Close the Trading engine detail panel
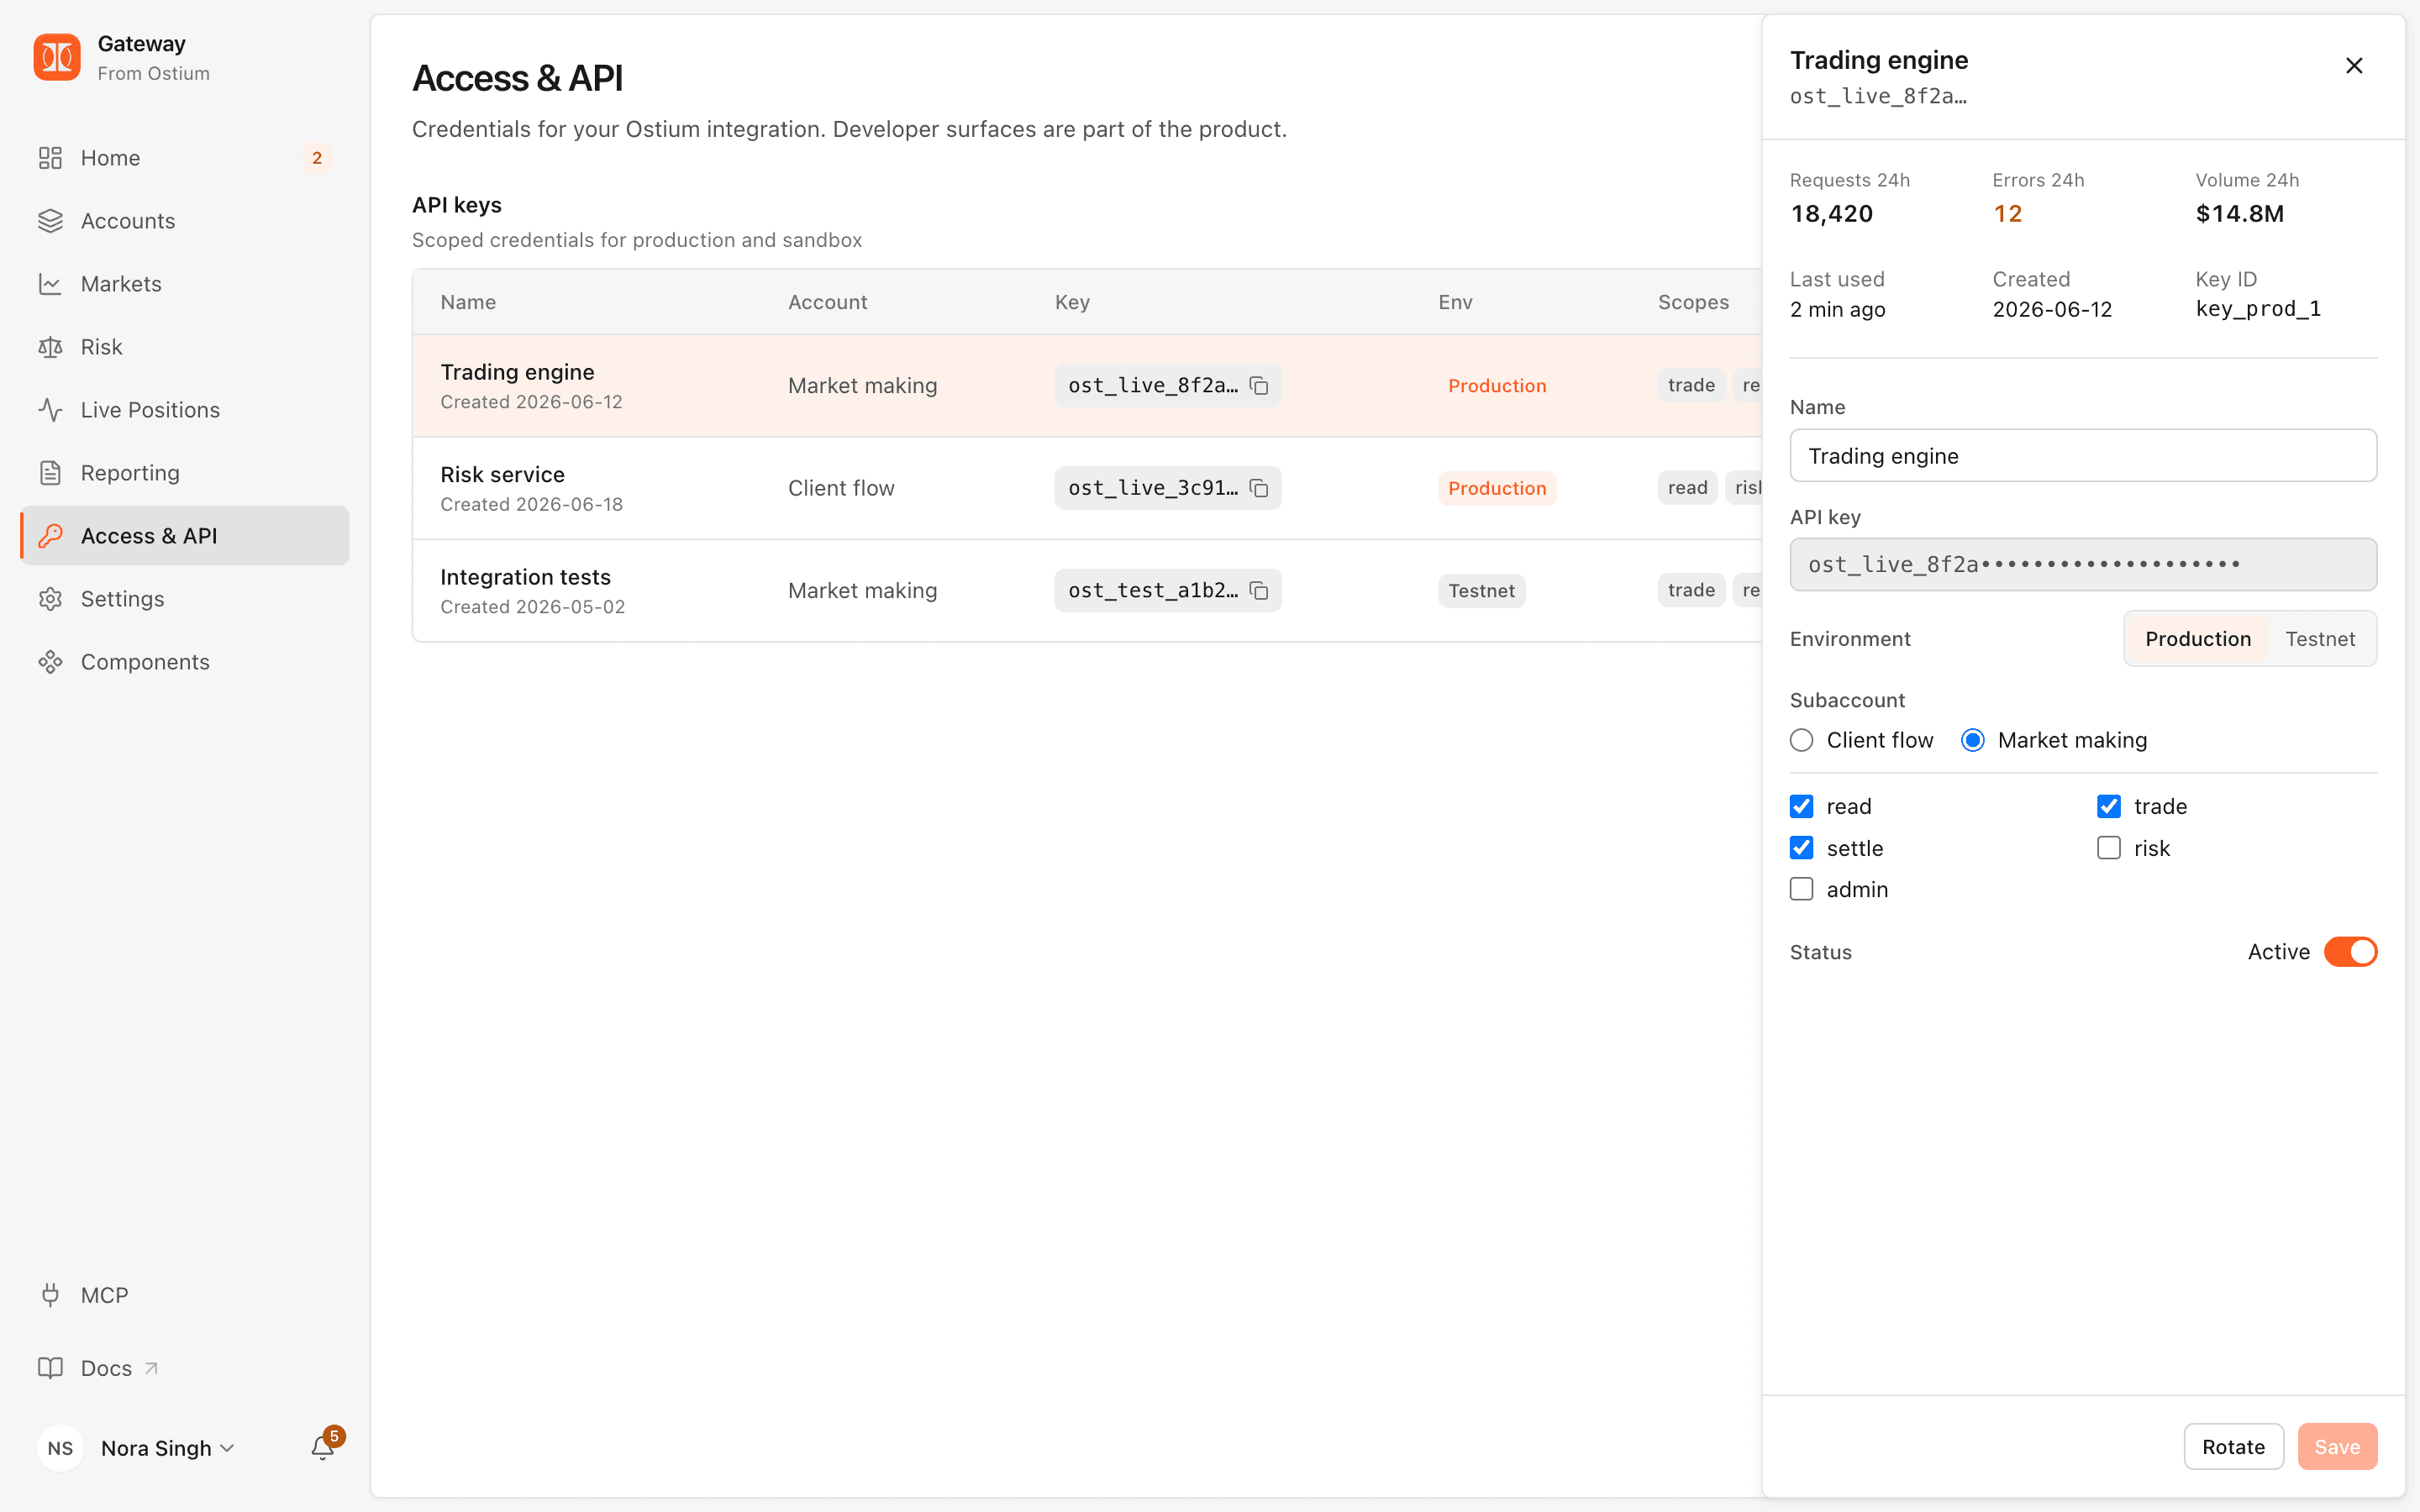Viewport: 2420px width, 1512px height. (x=2354, y=66)
